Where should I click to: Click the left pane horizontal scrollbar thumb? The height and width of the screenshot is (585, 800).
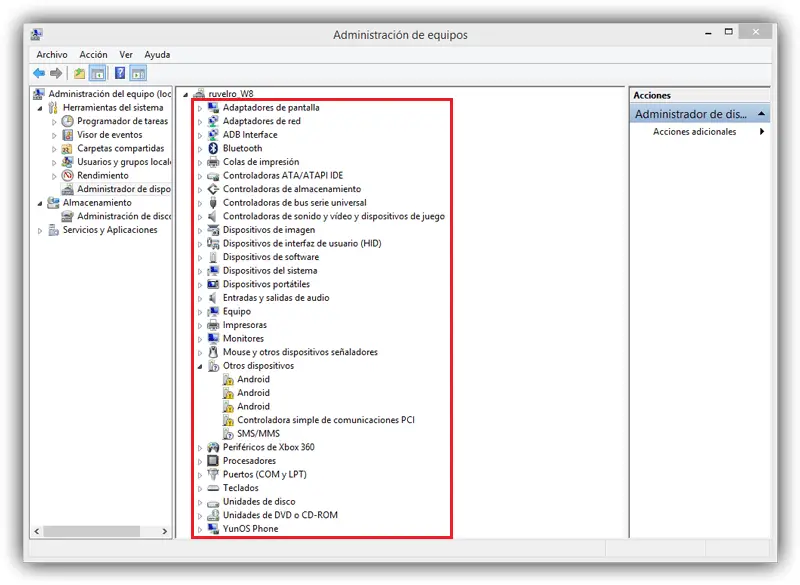click(91, 531)
